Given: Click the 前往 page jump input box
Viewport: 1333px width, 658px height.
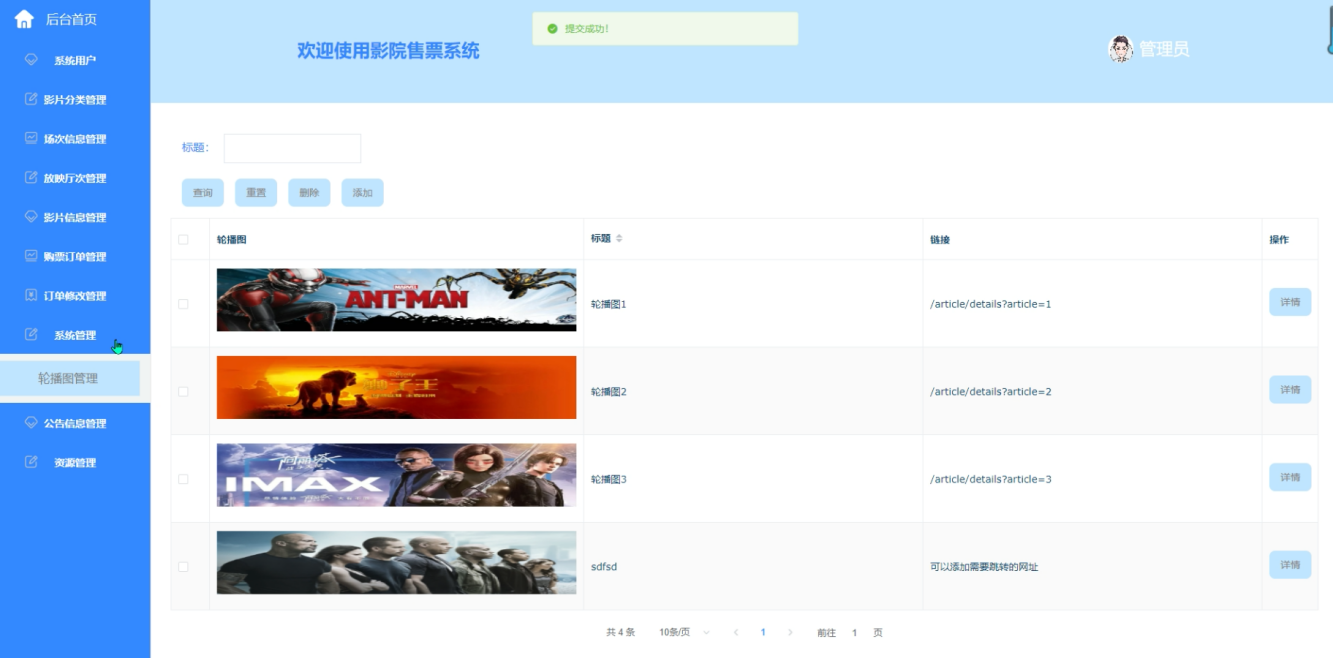Looking at the screenshot, I should (855, 632).
